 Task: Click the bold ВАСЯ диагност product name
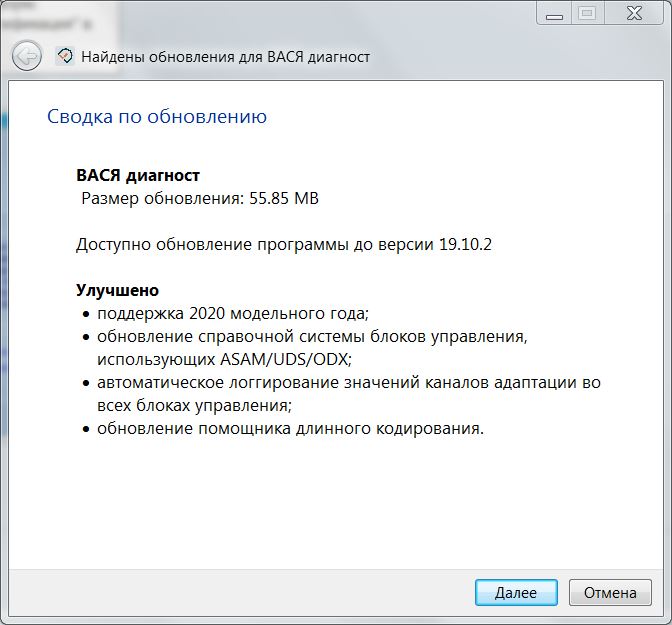point(138,175)
